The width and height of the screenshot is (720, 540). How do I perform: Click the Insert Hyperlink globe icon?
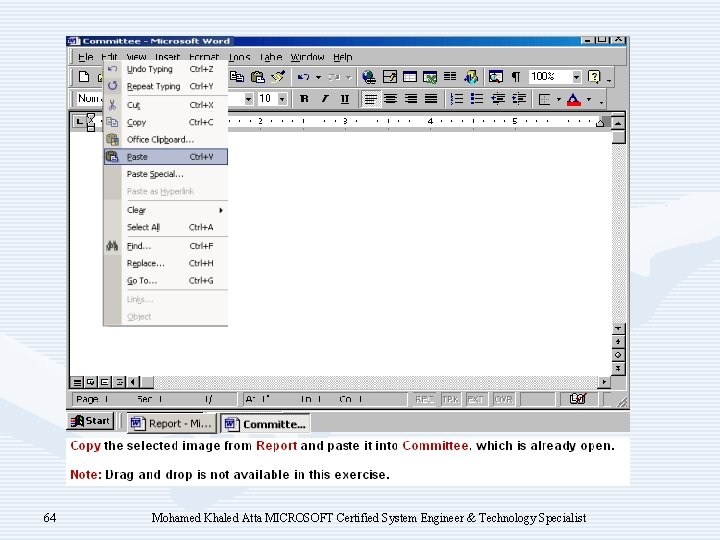368,77
